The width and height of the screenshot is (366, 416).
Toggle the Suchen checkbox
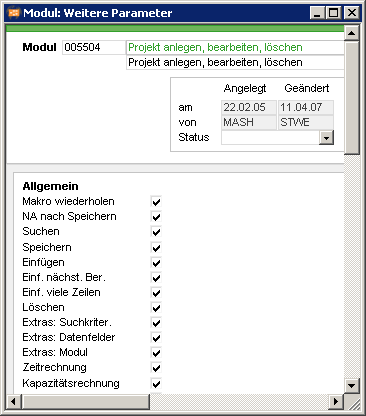click(156, 232)
